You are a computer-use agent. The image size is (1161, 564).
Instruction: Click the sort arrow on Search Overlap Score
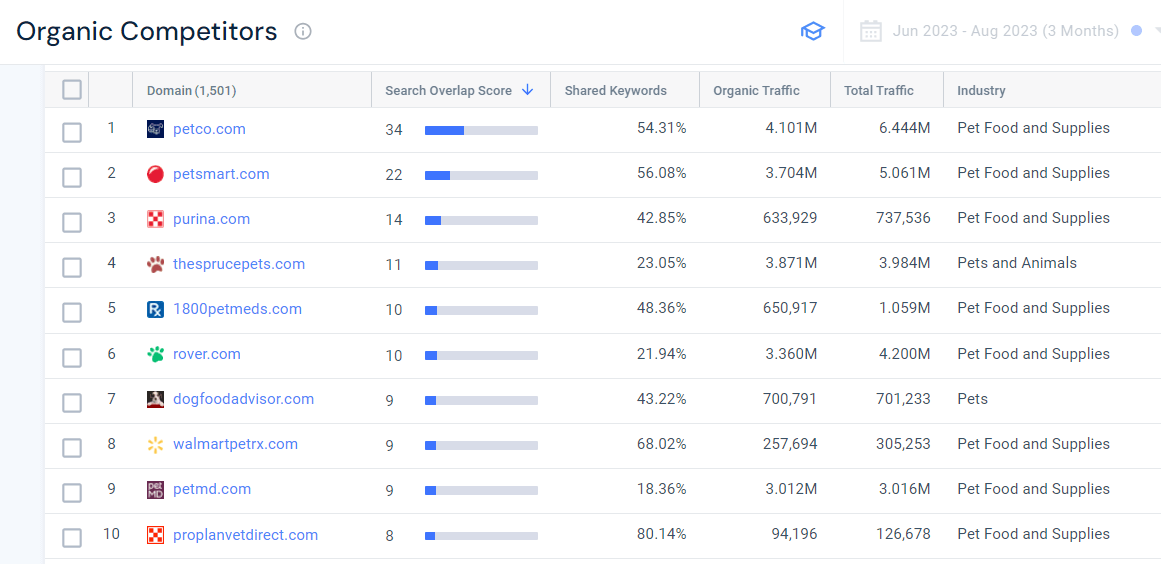(x=527, y=90)
